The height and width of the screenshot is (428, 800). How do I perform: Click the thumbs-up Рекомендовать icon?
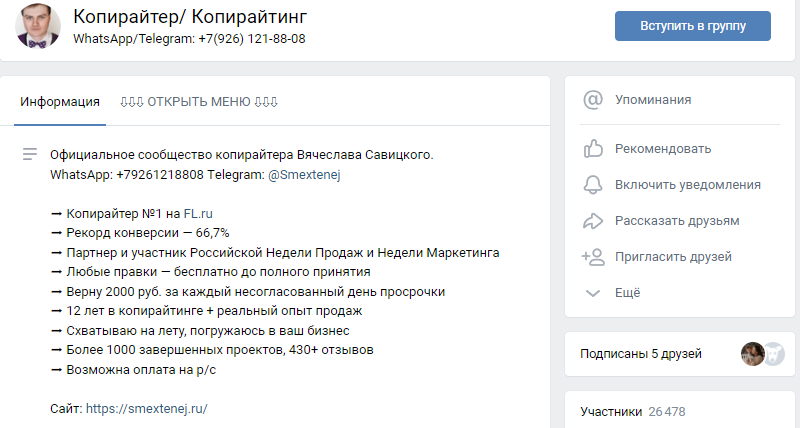click(x=594, y=149)
